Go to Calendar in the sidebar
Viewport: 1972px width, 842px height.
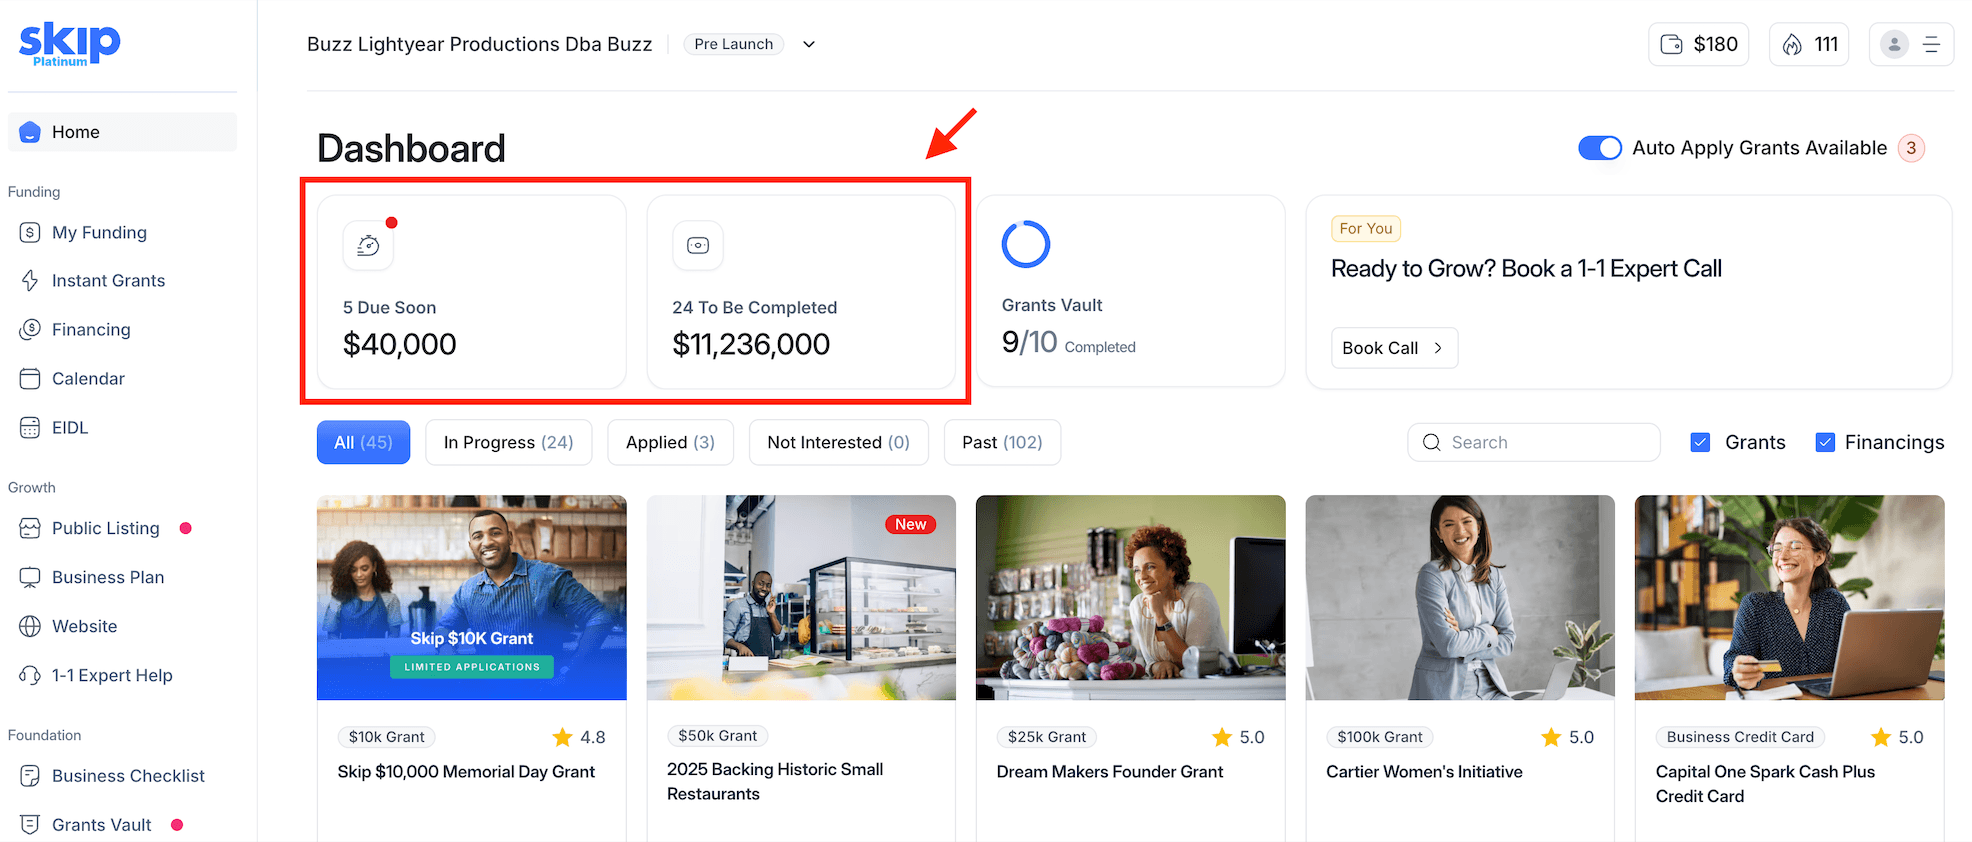88,379
